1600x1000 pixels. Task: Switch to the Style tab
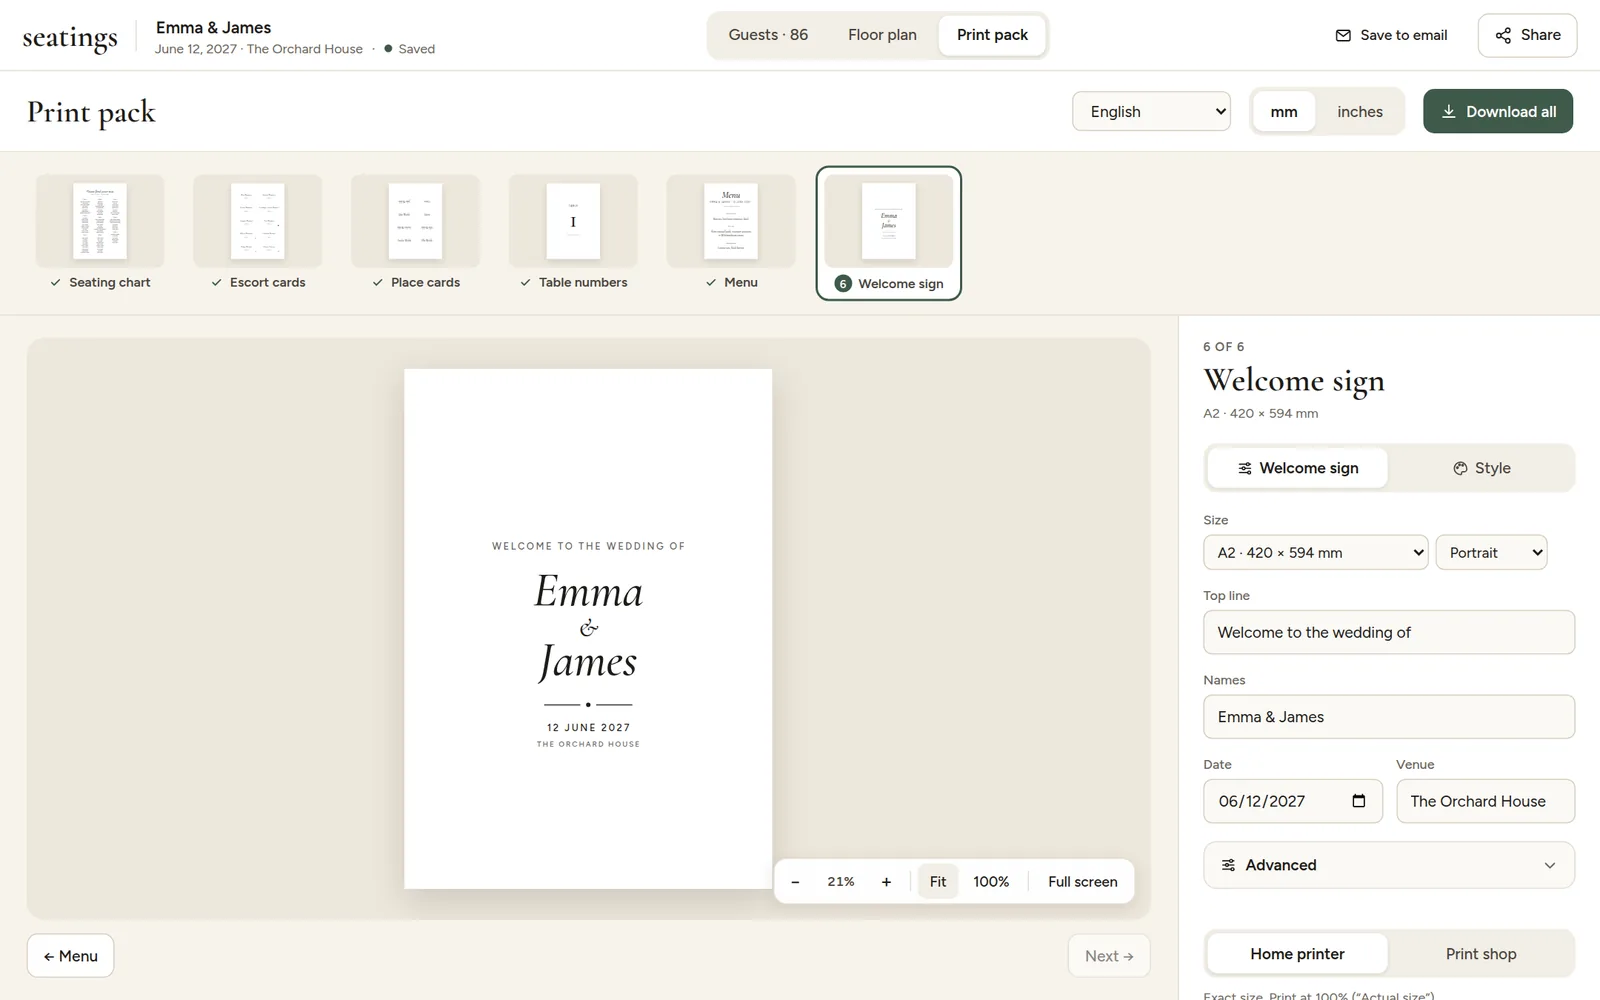tap(1481, 468)
